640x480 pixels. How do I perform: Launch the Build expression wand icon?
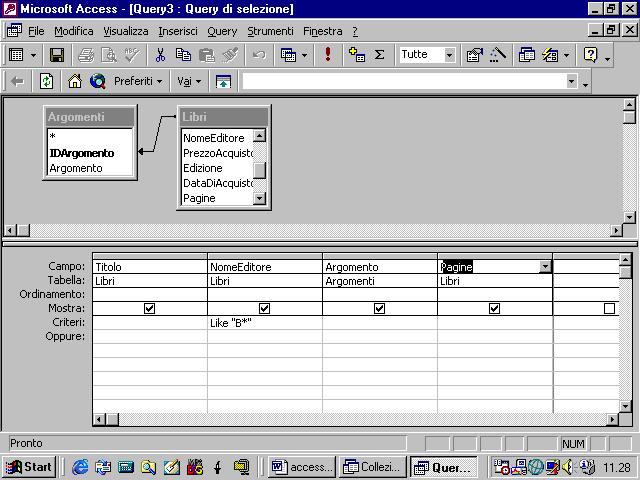(498, 55)
